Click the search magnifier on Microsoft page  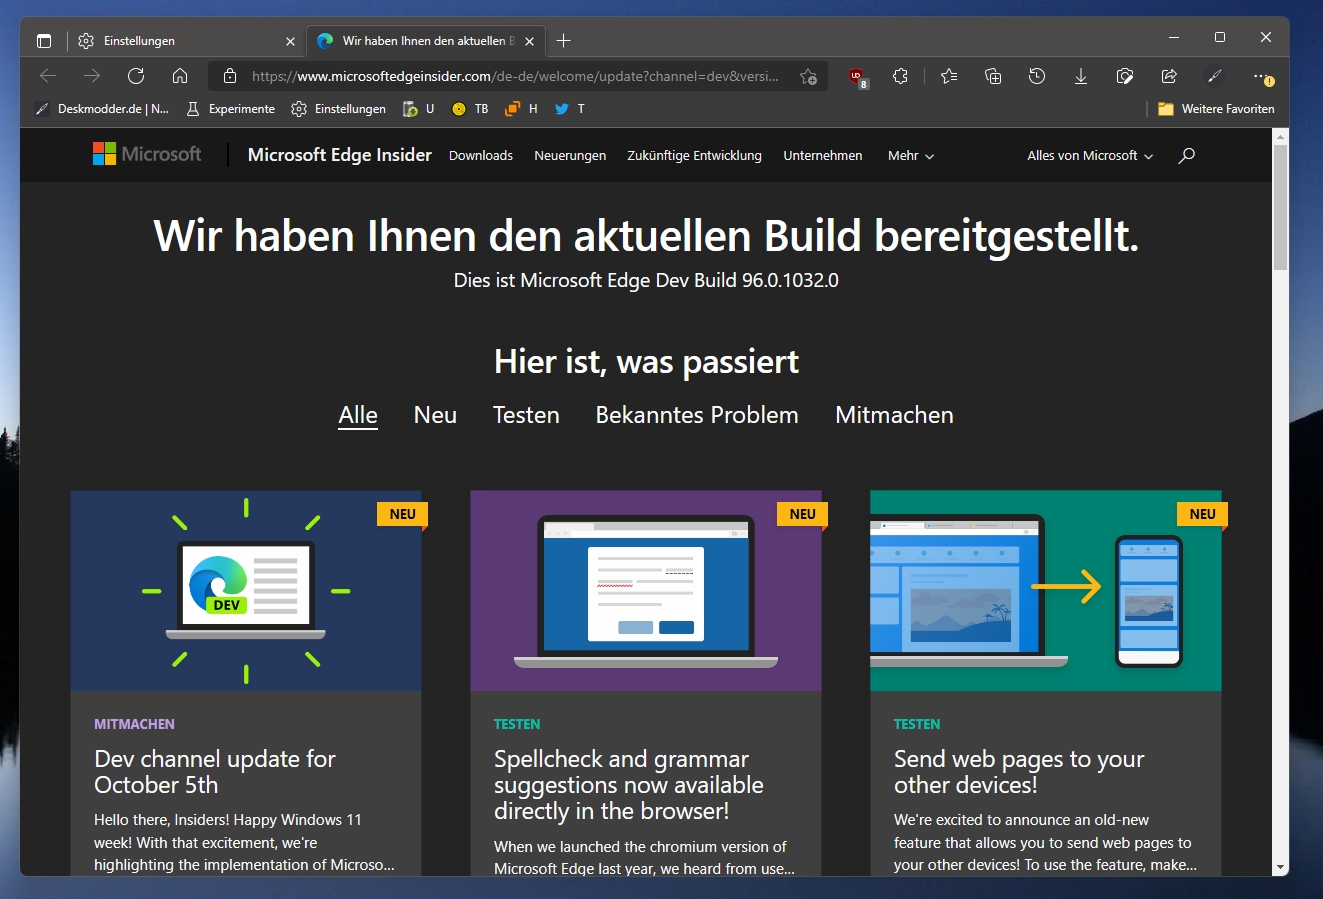(1187, 155)
